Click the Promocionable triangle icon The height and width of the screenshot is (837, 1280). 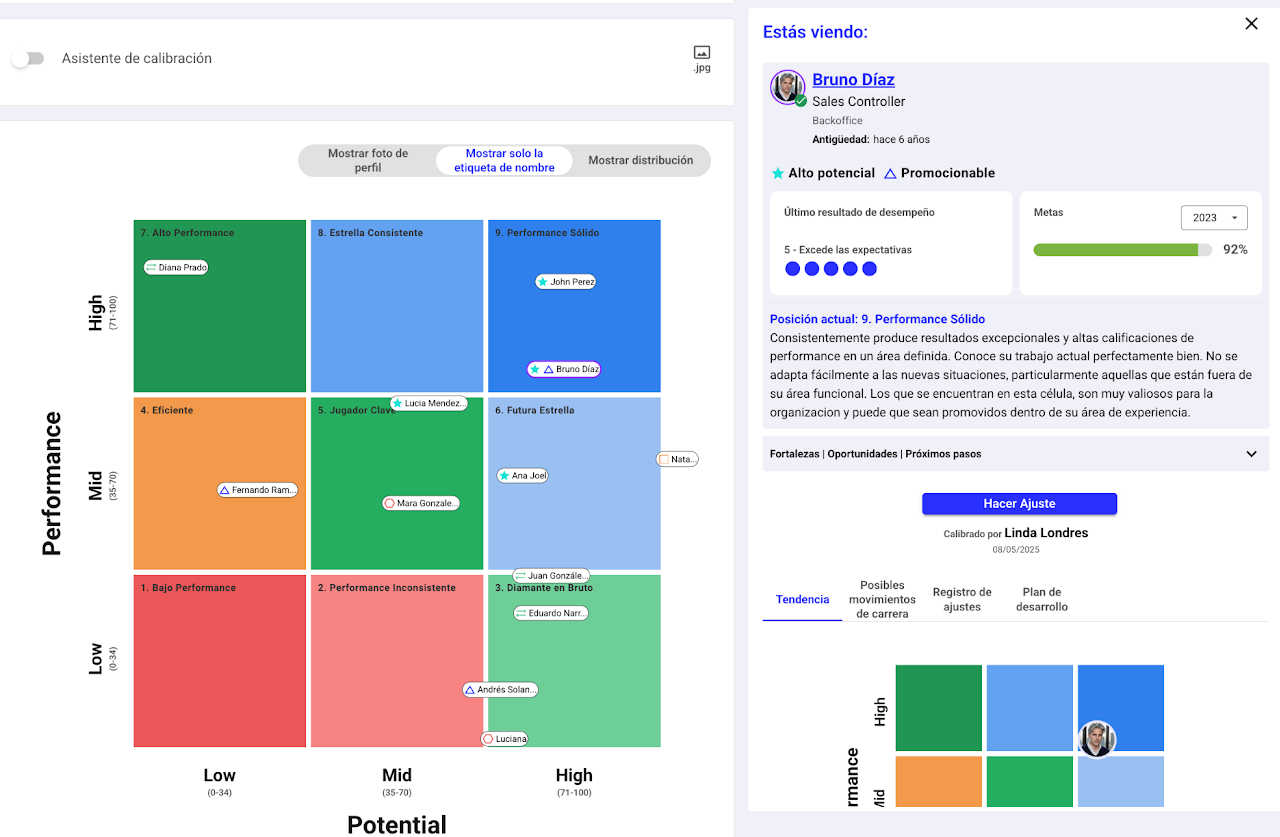click(890, 173)
